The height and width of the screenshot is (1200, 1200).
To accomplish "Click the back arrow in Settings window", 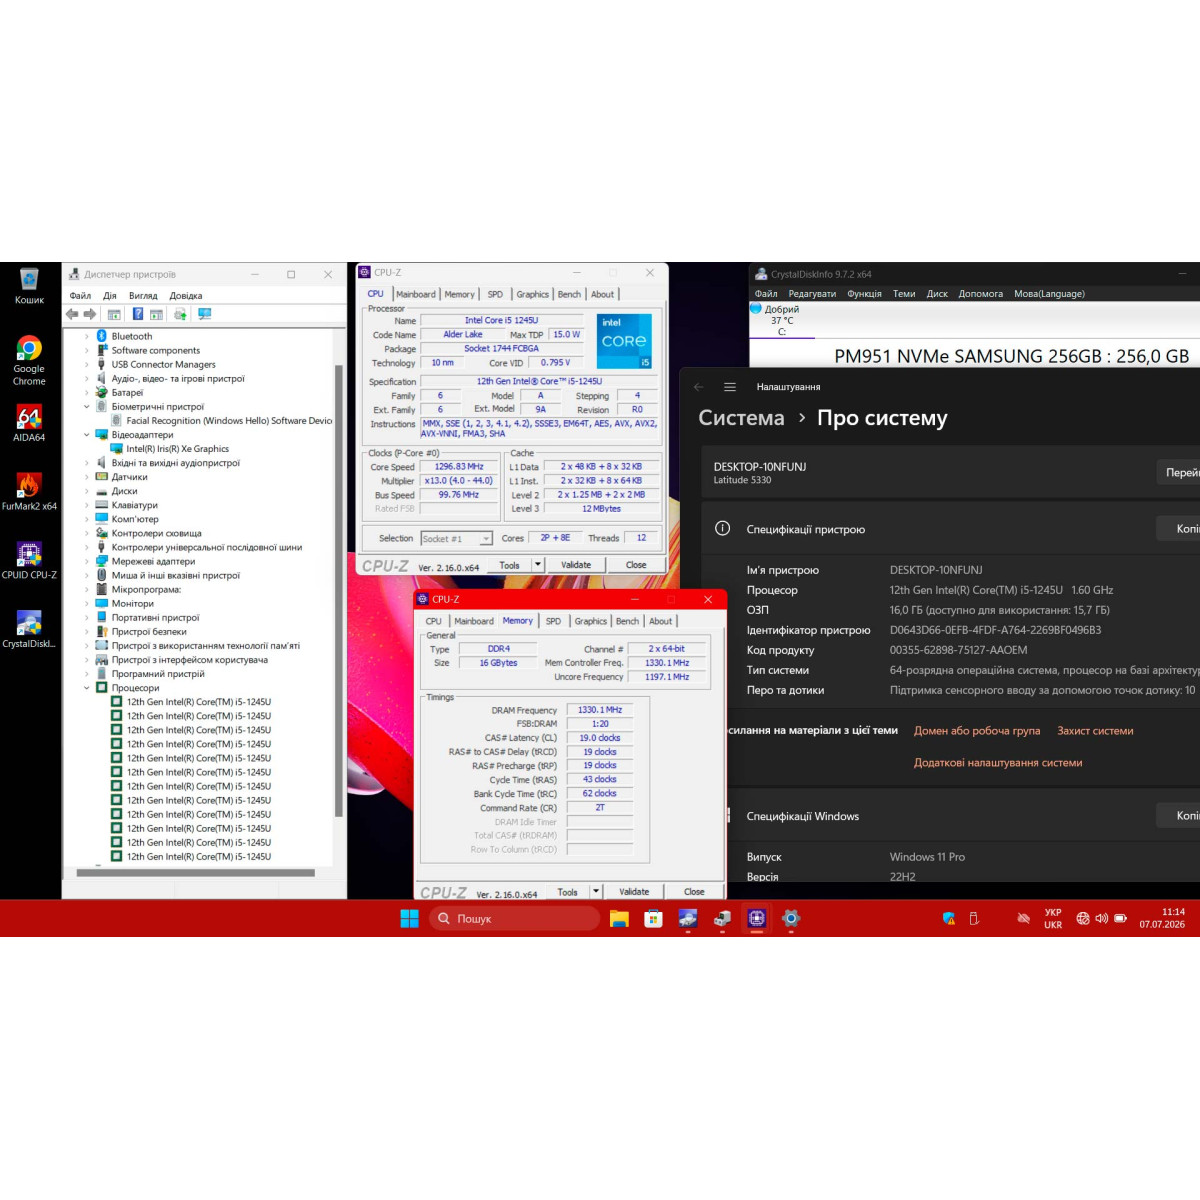I will click(699, 387).
